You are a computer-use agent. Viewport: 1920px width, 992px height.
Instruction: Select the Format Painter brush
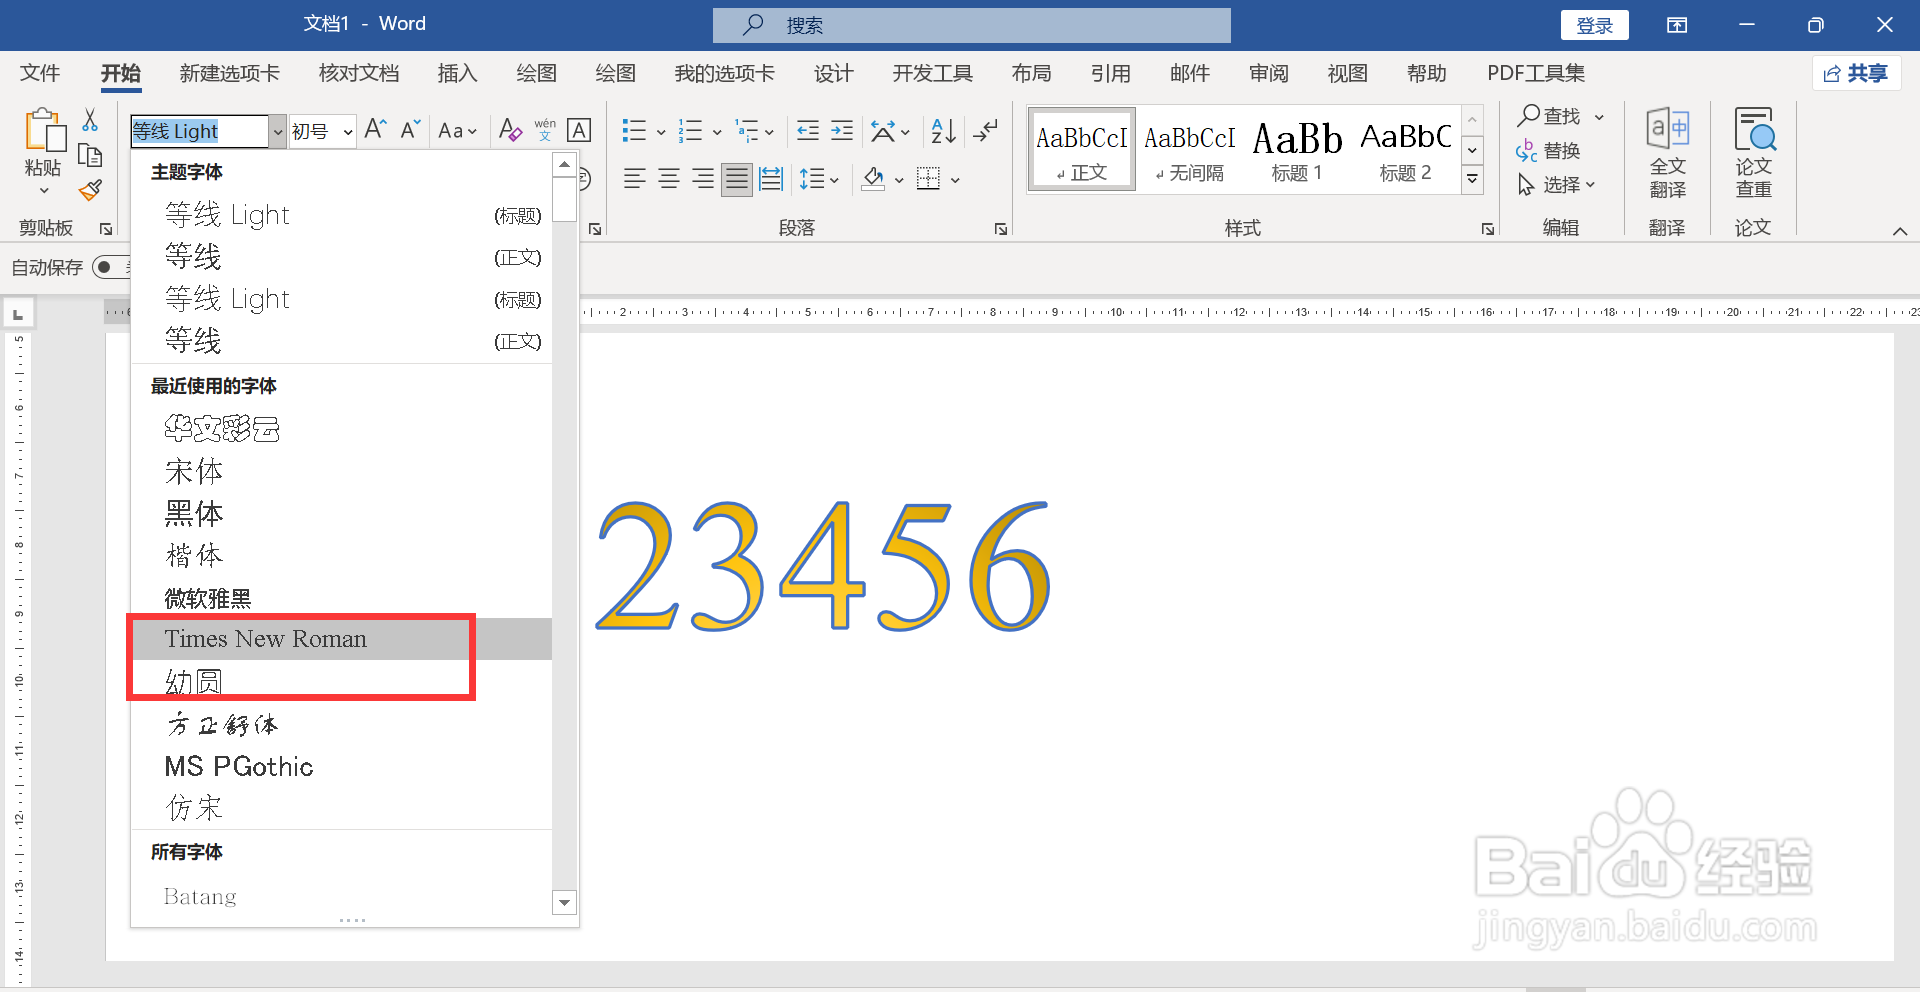(90, 190)
